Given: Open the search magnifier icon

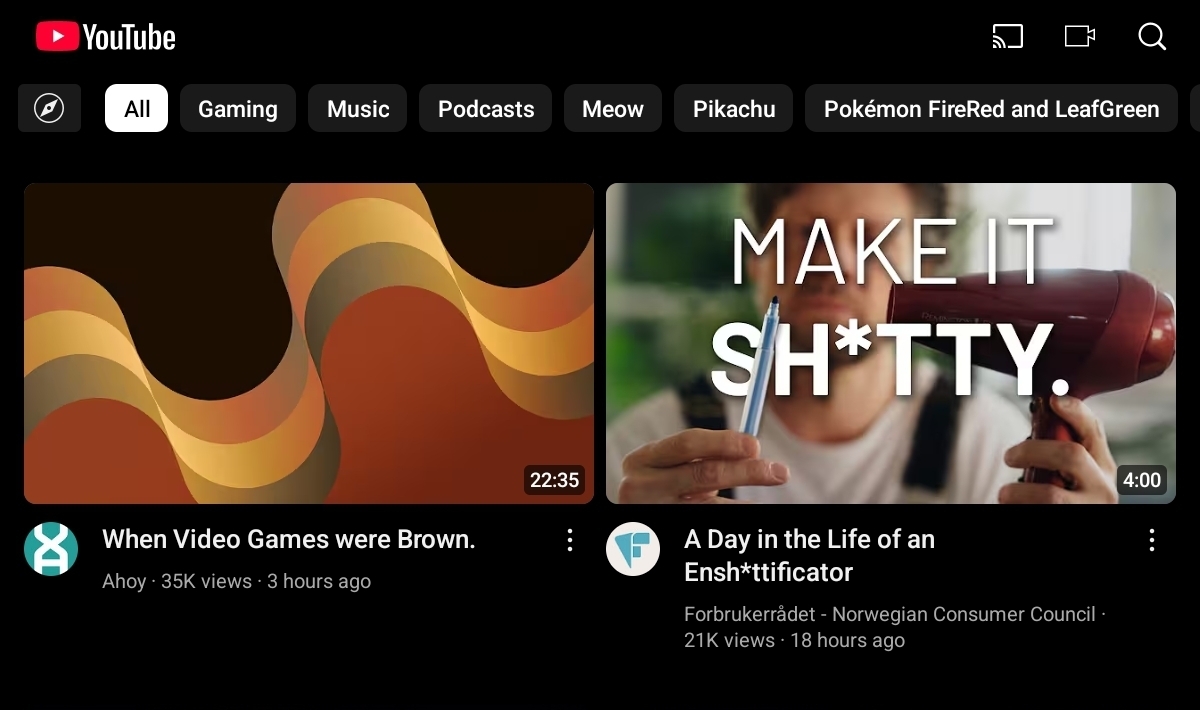Looking at the screenshot, I should click(1152, 37).
